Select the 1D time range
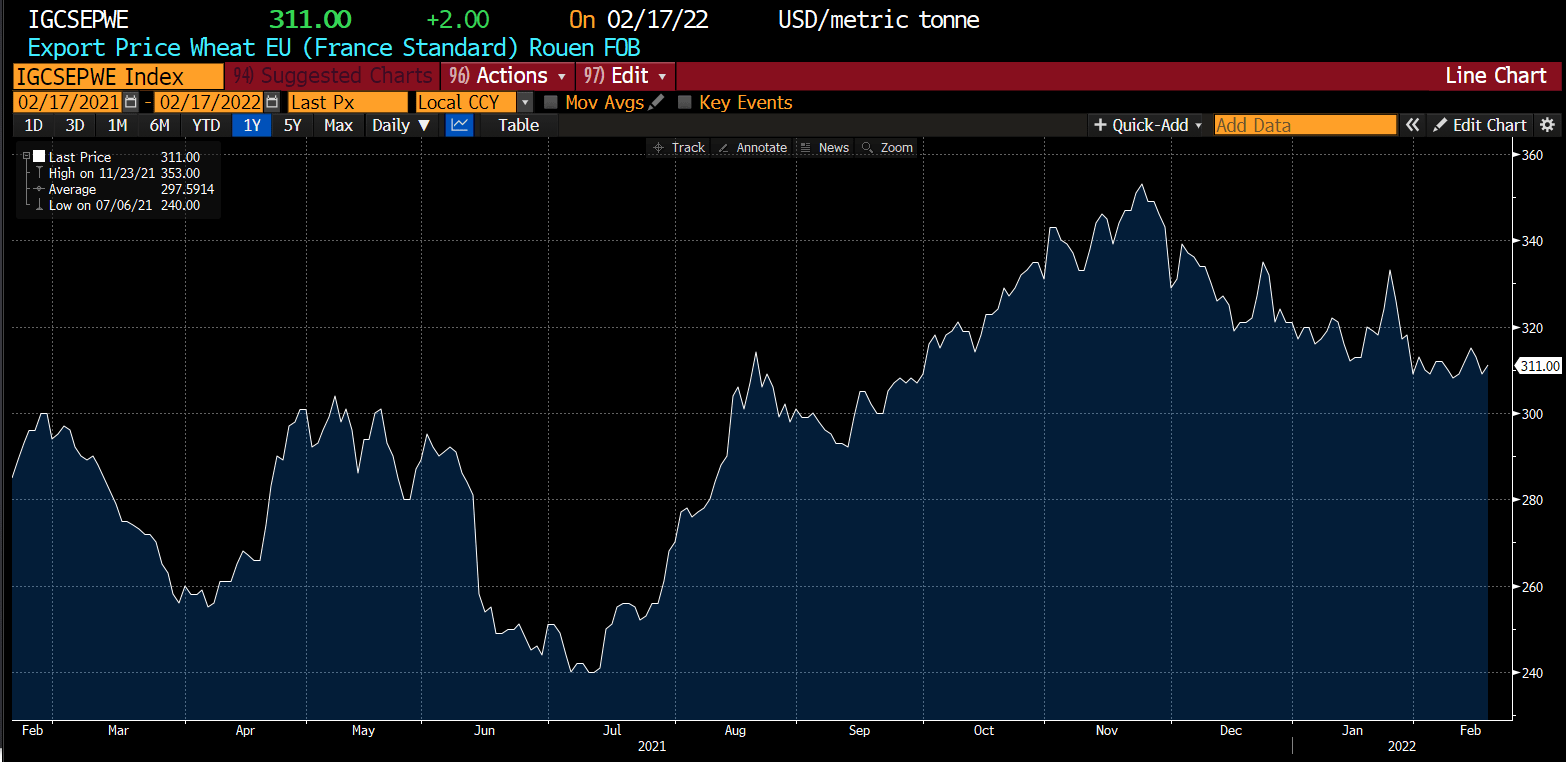The height and width of the screenshot is (762, 1566). click(x=34, y=125)
